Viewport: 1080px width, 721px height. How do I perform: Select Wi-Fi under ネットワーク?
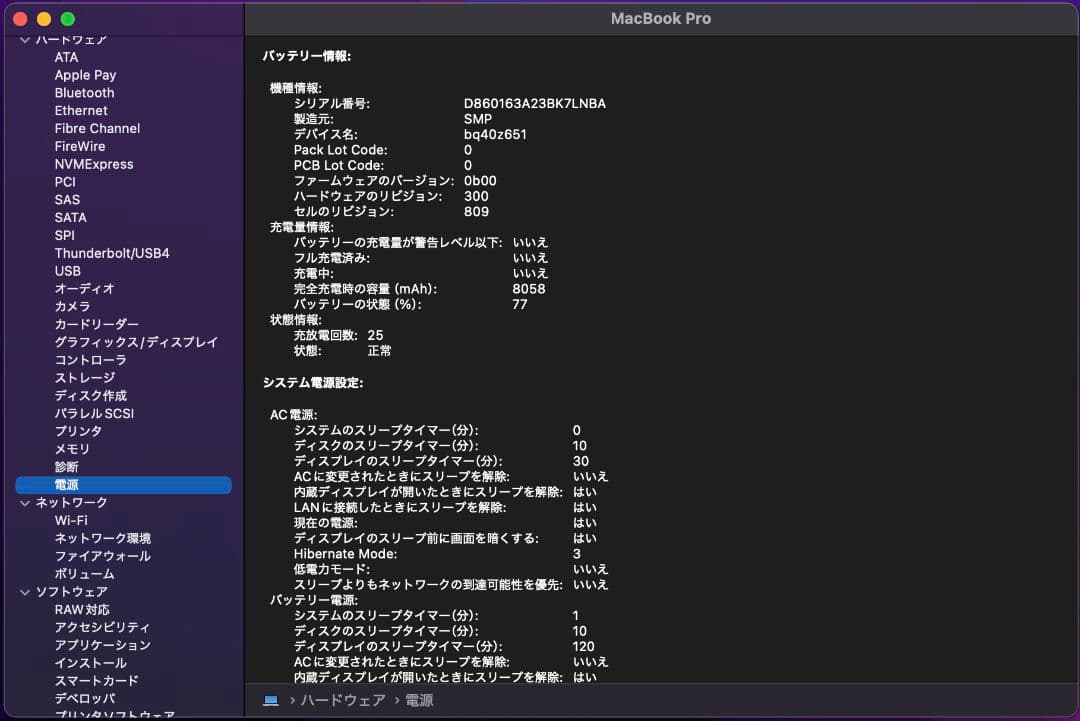(72, 520)
